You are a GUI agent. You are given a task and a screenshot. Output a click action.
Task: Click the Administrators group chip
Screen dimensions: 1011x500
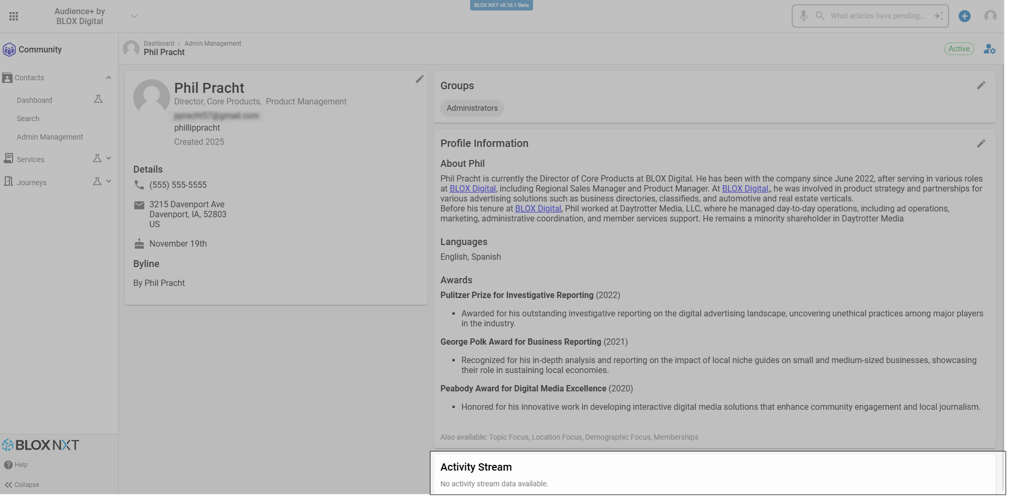[472, 108]
